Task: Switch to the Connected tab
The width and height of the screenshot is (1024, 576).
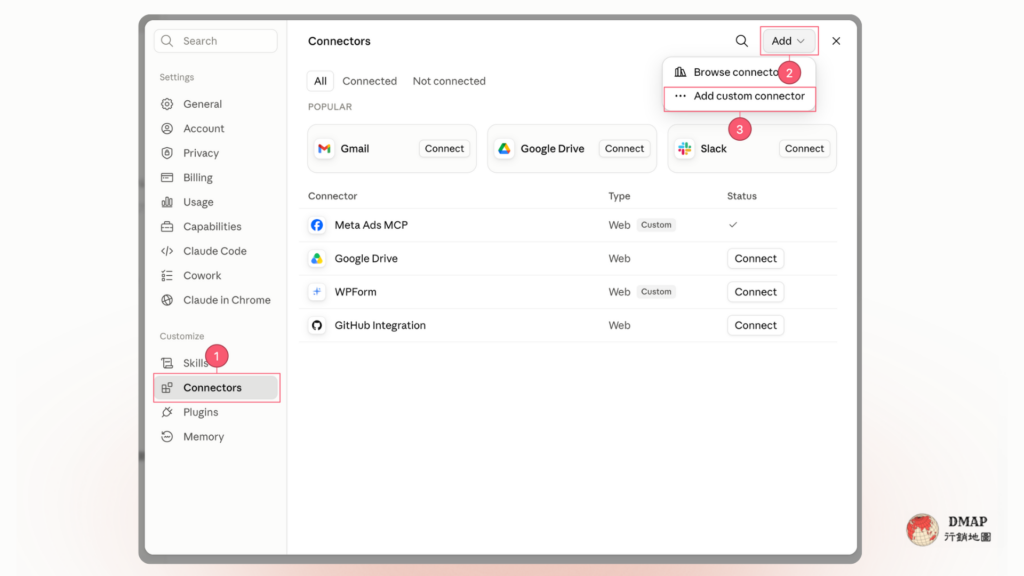Action: click(370, 81)
